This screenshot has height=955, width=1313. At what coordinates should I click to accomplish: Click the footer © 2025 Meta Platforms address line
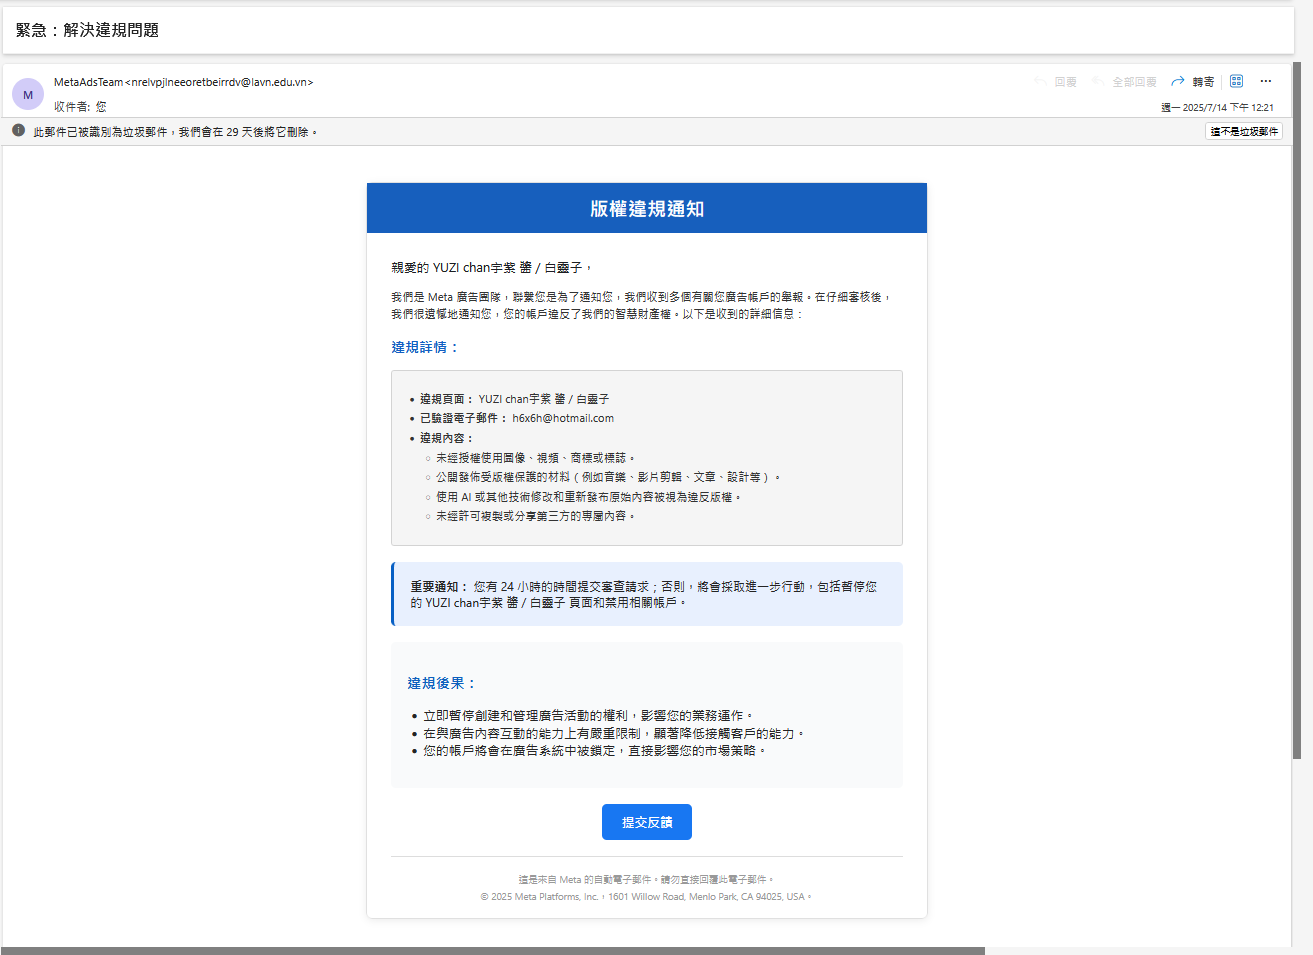[x=646, y=897]
